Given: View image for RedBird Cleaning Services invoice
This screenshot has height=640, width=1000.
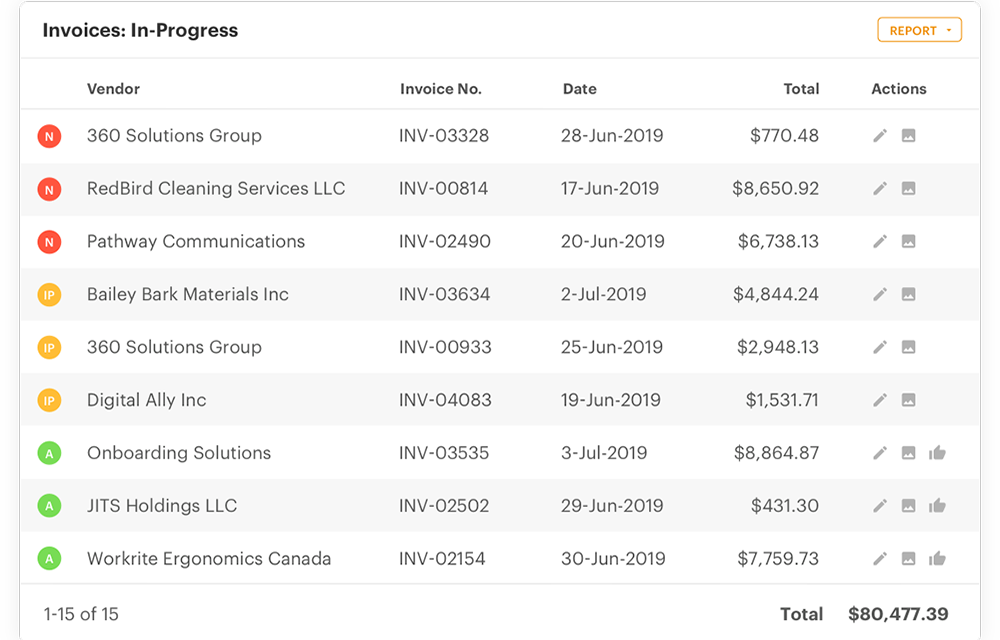Looking at the screenshot, I should pyautogui.click(x=908, y=189).
